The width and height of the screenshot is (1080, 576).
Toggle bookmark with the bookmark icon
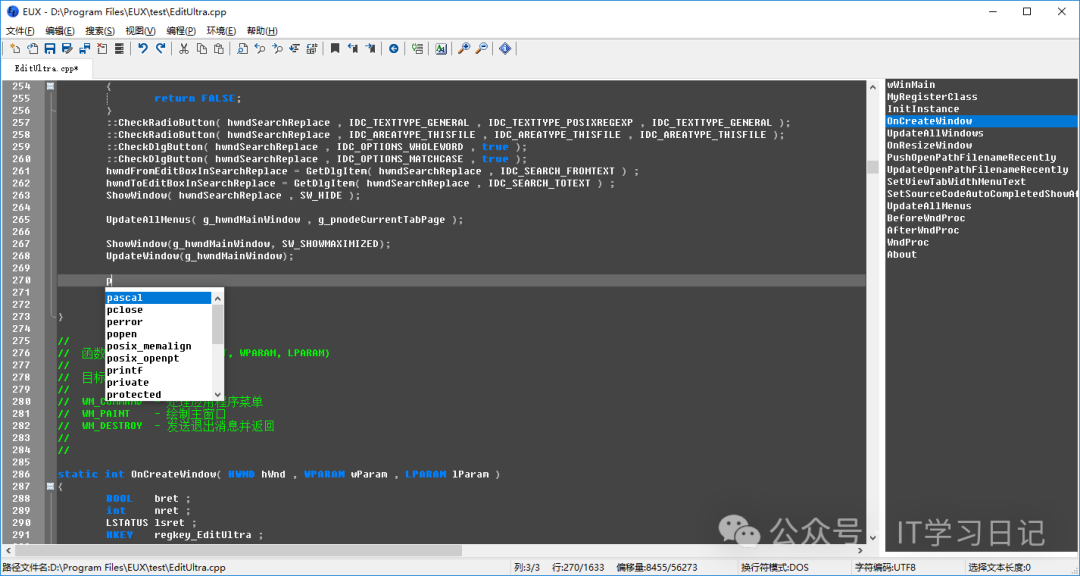[335, 48]
